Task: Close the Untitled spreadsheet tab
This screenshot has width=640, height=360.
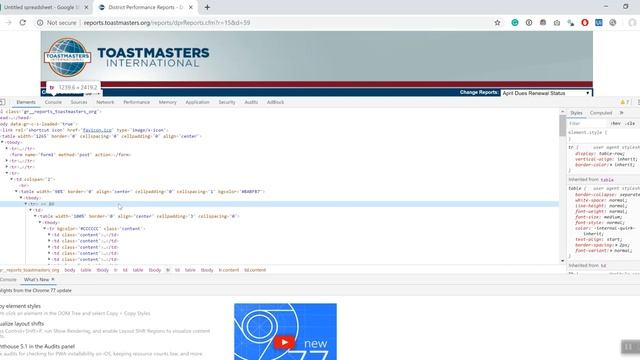Action: tap(86, 7)
